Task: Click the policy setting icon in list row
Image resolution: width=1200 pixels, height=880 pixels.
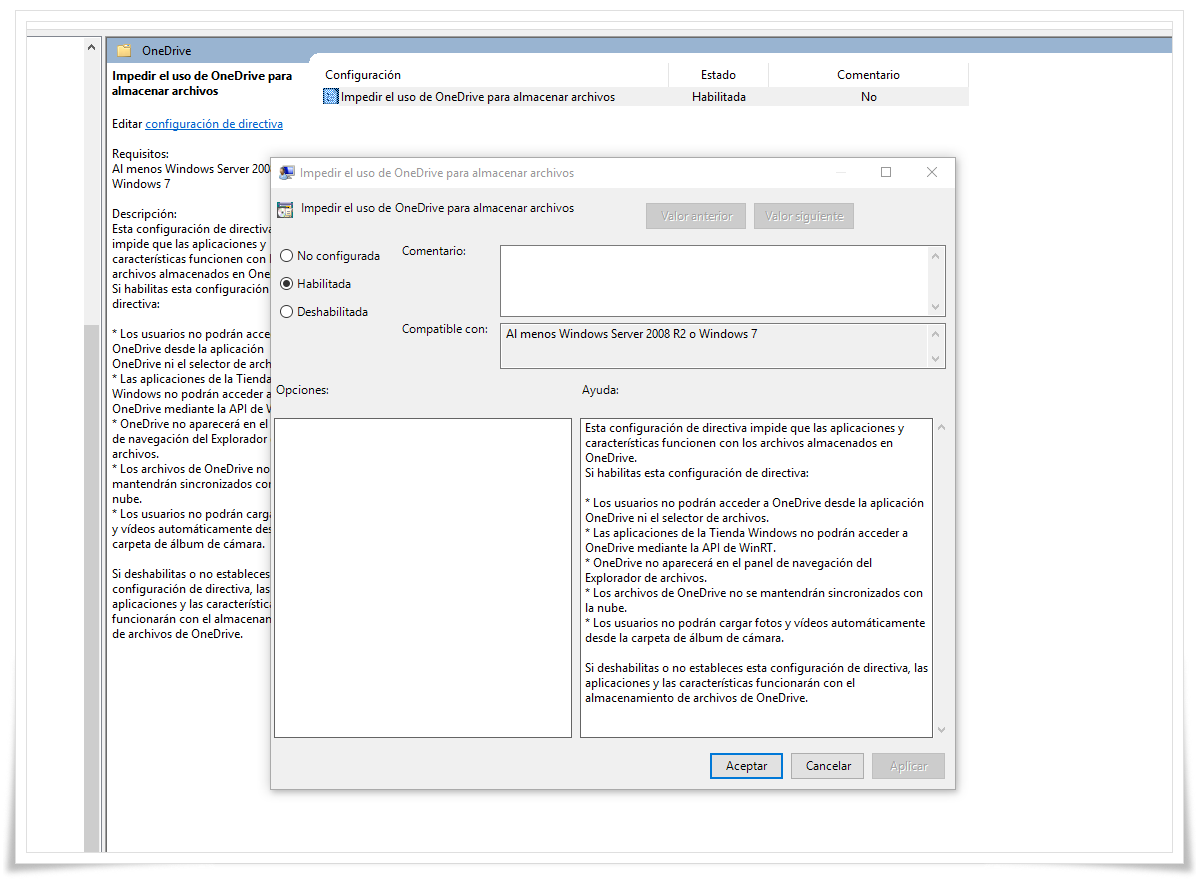Action: click(x=331, y=97)
